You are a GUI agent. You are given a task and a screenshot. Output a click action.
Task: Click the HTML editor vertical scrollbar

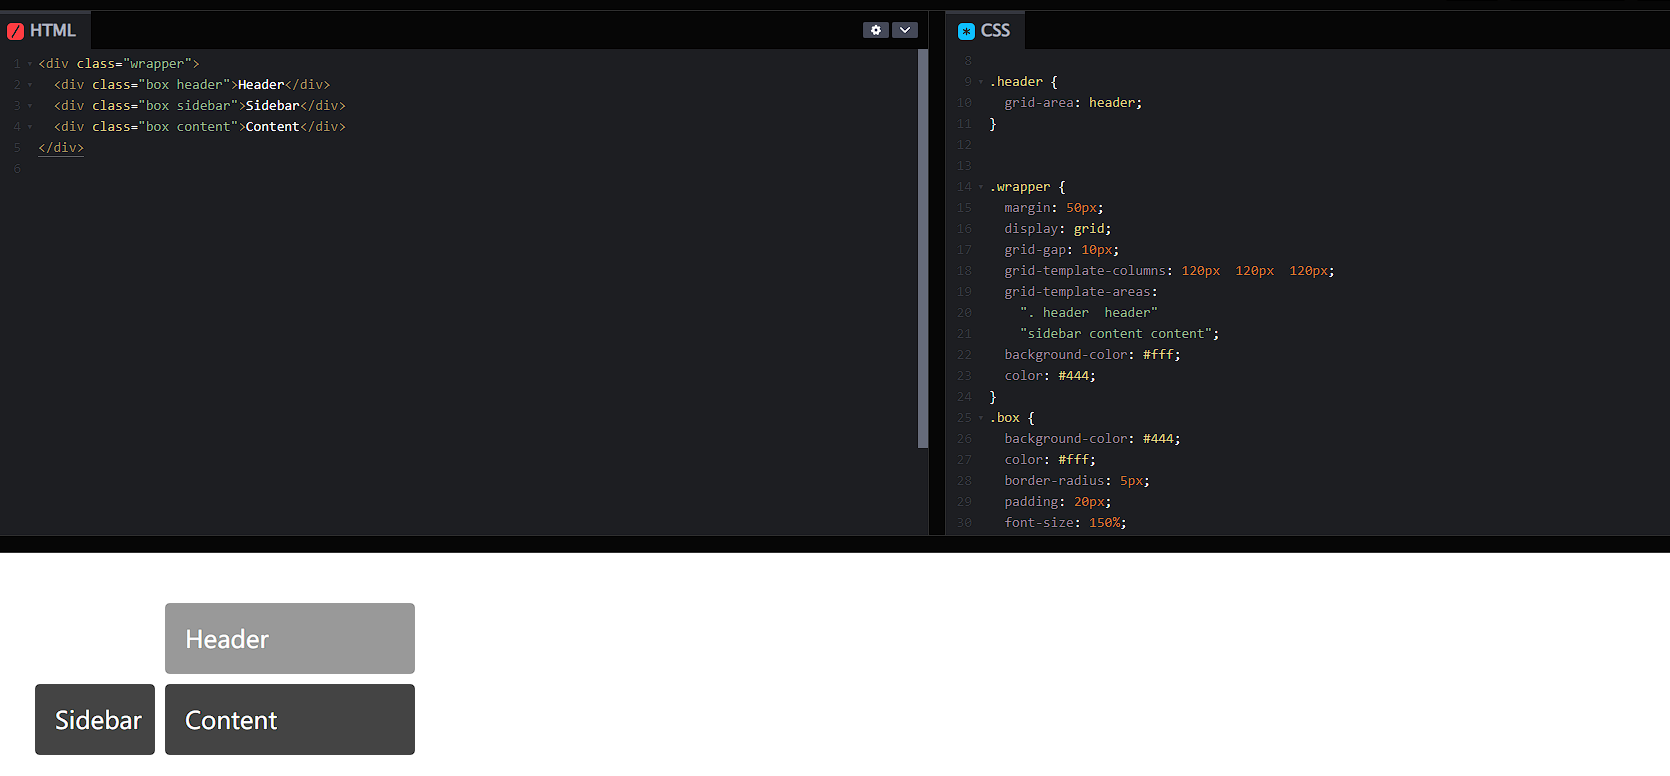[923, 249]
